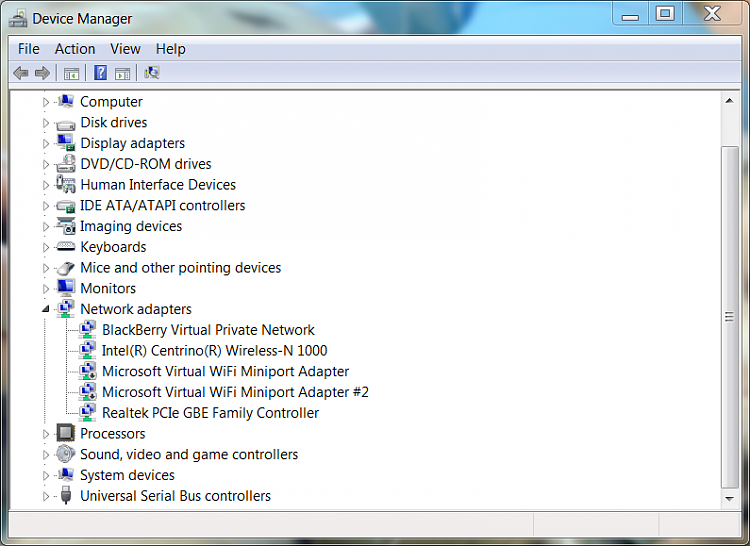Click the Human Interface Devices icon
The width and height of the screenshot is (750, 546).
tap(66, 184)
